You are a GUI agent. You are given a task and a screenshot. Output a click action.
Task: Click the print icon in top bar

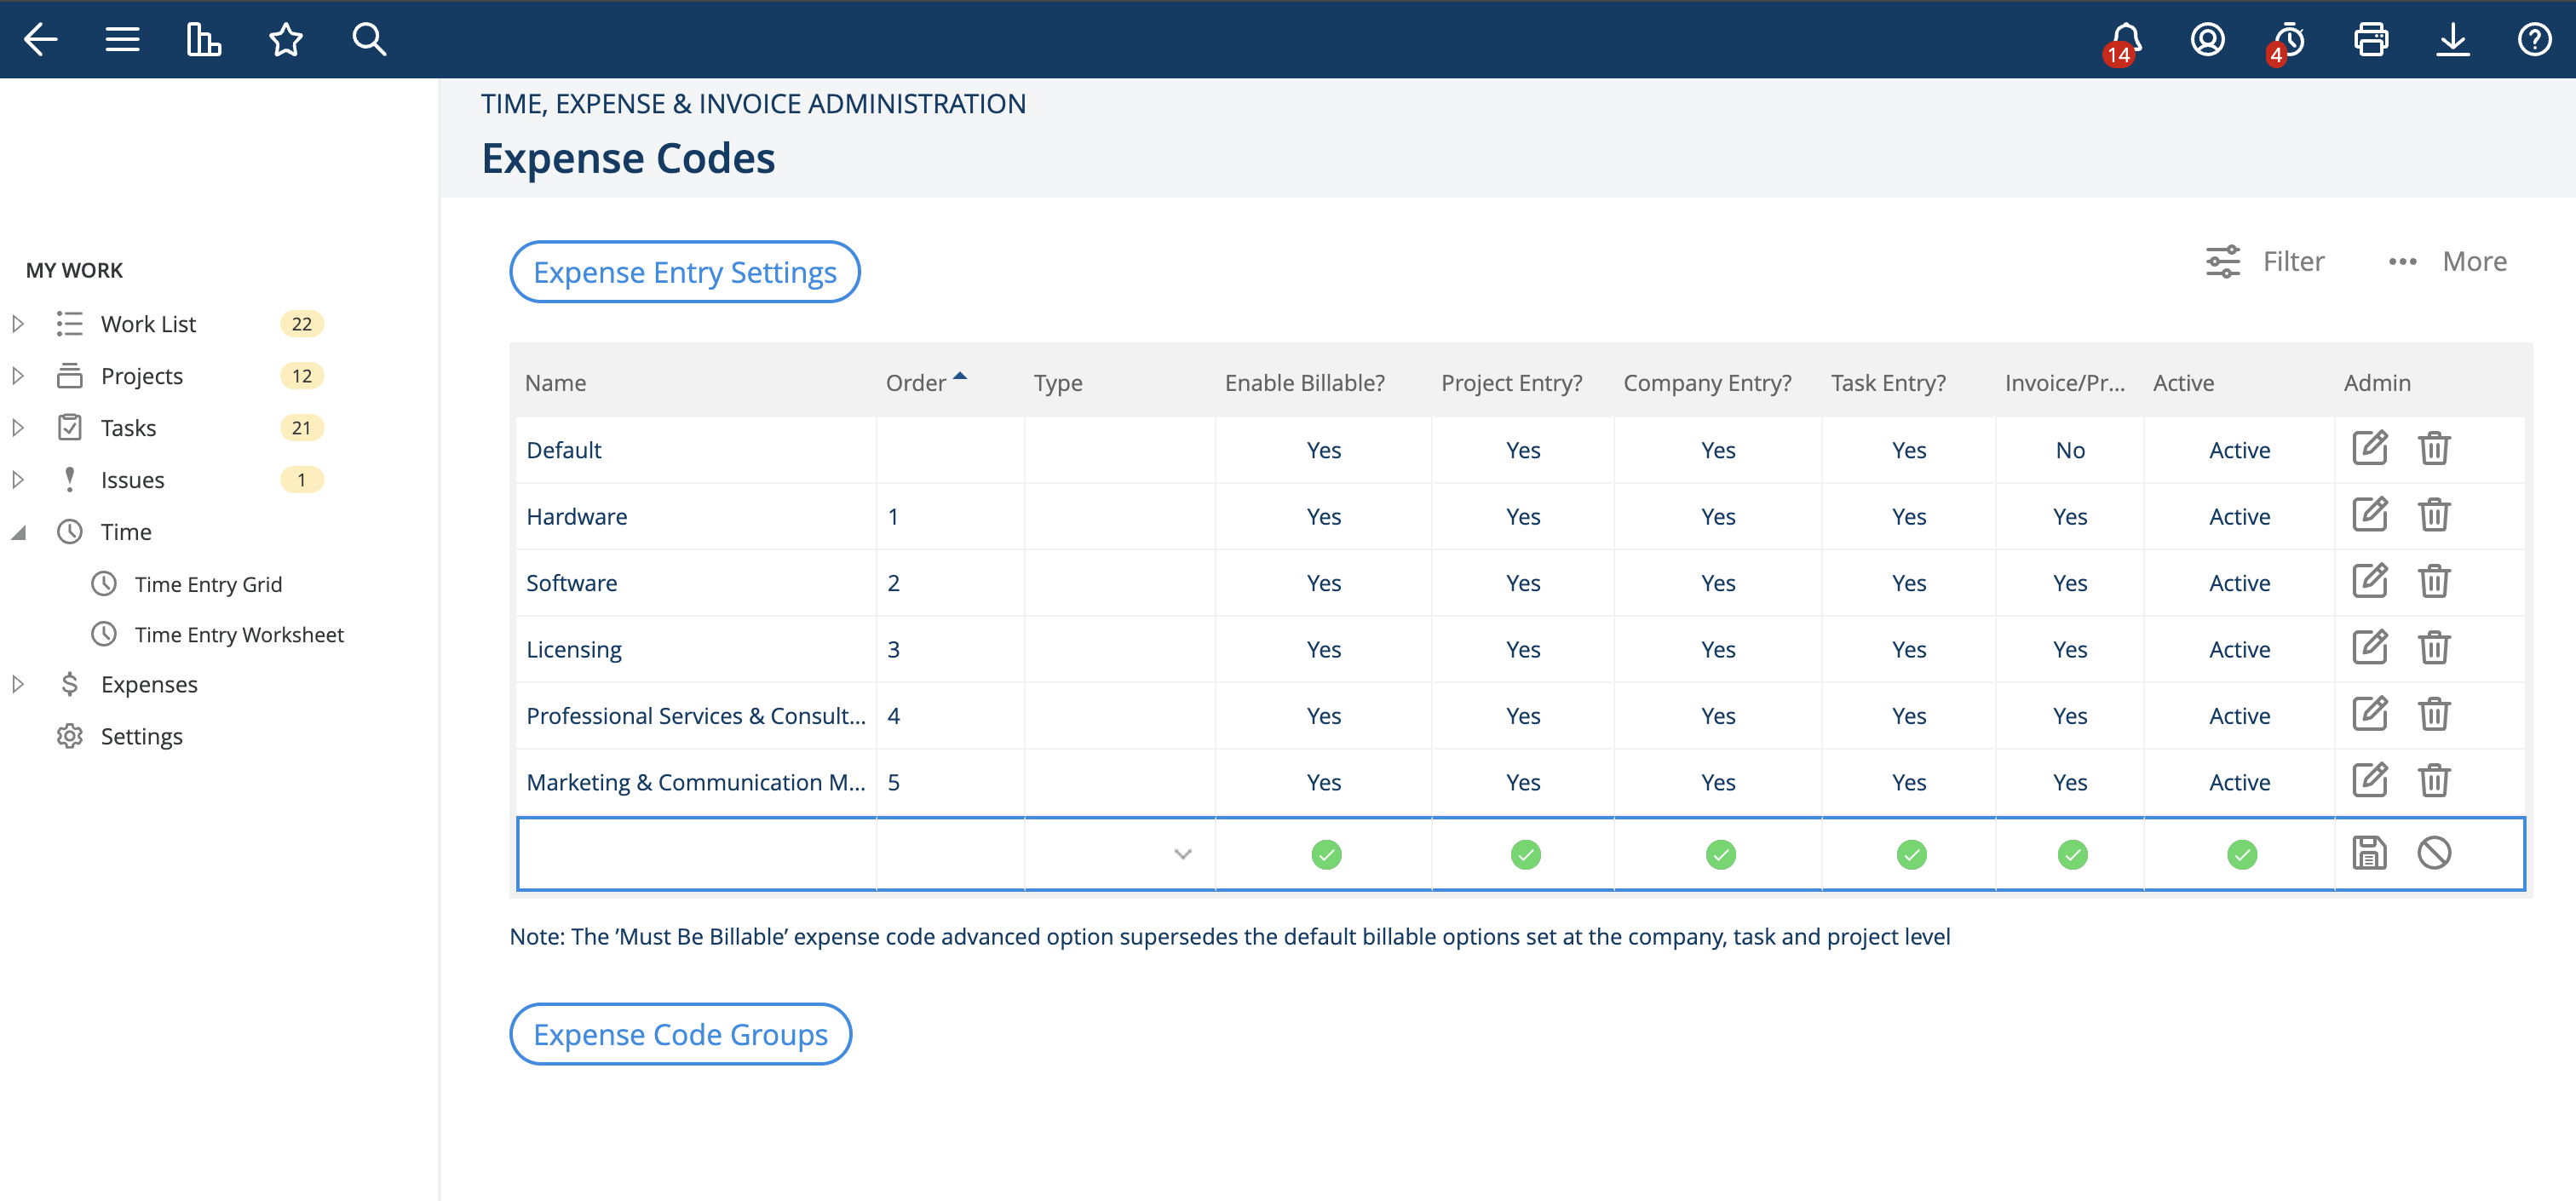click(2371, 40)
